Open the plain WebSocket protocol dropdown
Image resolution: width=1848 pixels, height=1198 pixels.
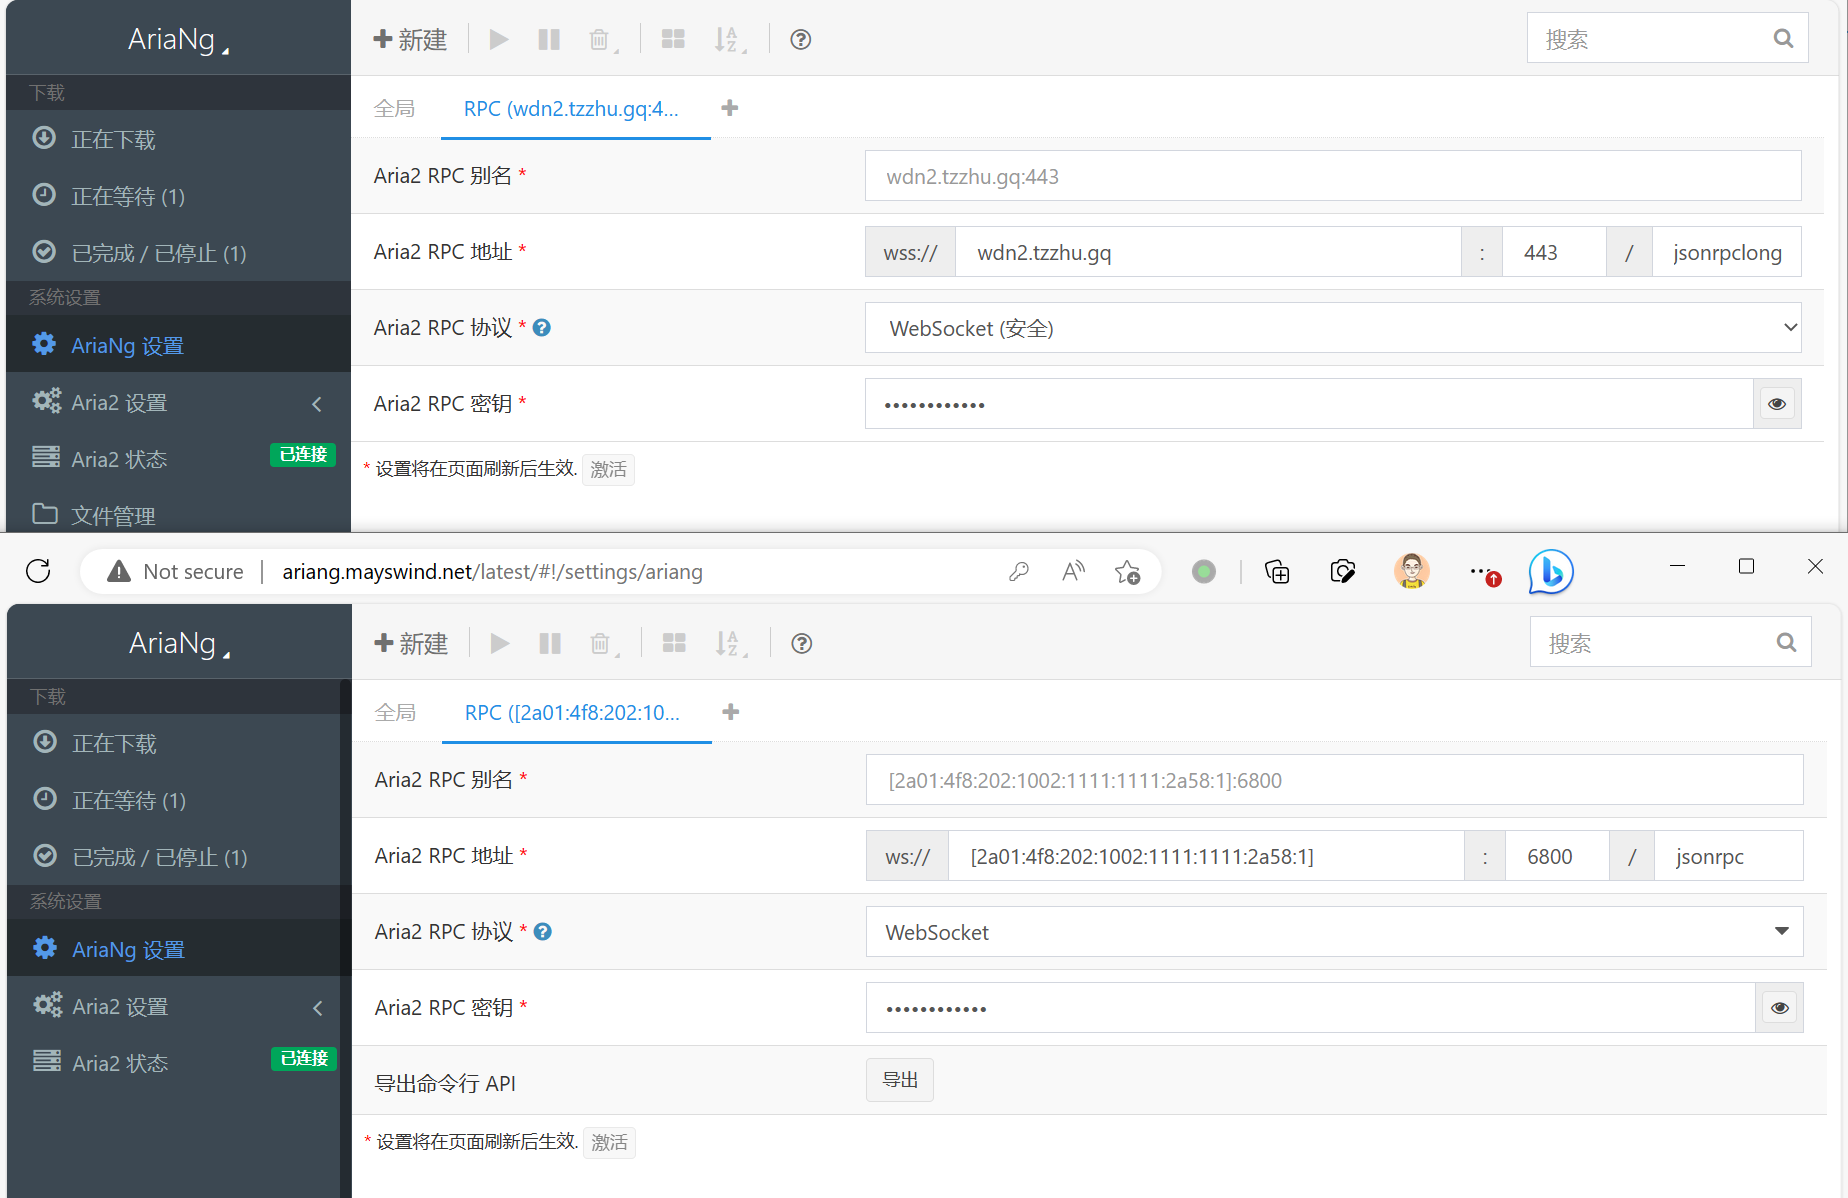pyautogui.click(x=1333, y=932)
